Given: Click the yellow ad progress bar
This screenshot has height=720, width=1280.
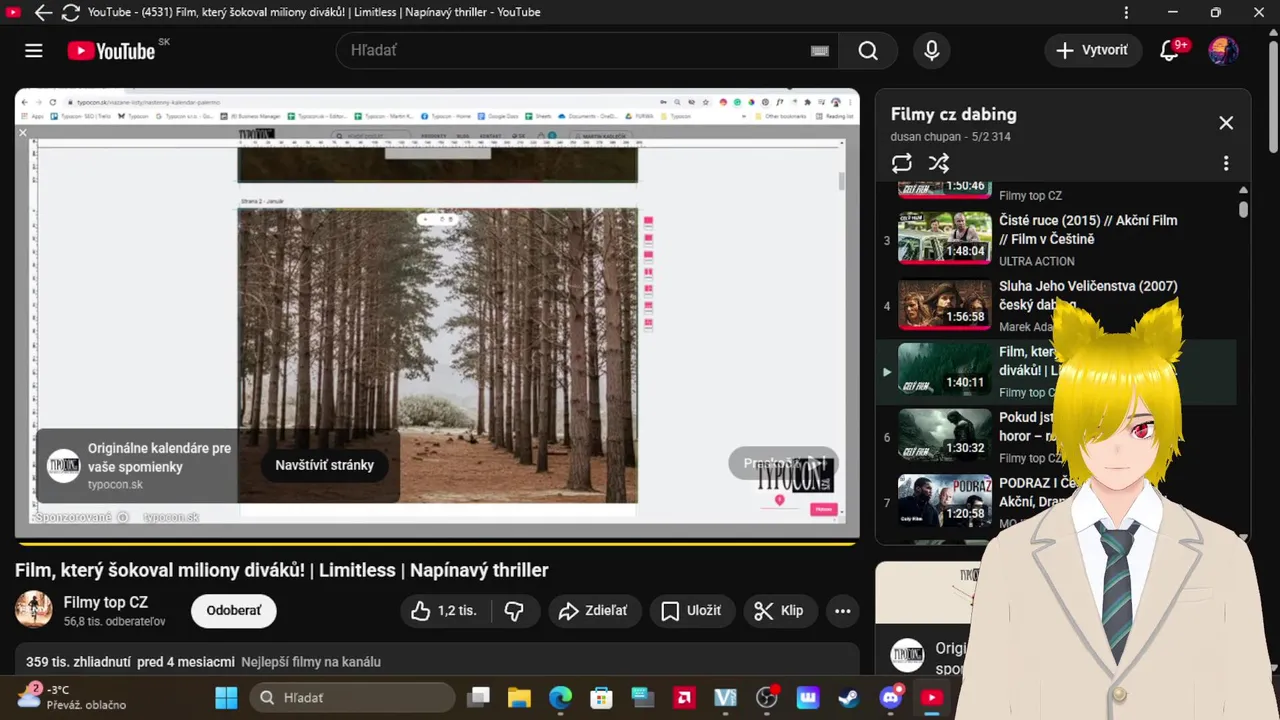Looking at the screenshot, I should 437,543.
